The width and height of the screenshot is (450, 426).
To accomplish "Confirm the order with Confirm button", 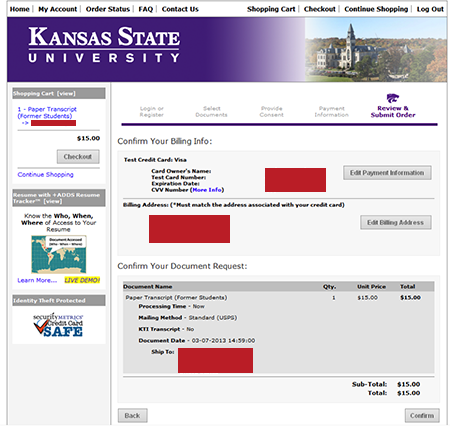I will pyautogui.click(x=422, y=416).
